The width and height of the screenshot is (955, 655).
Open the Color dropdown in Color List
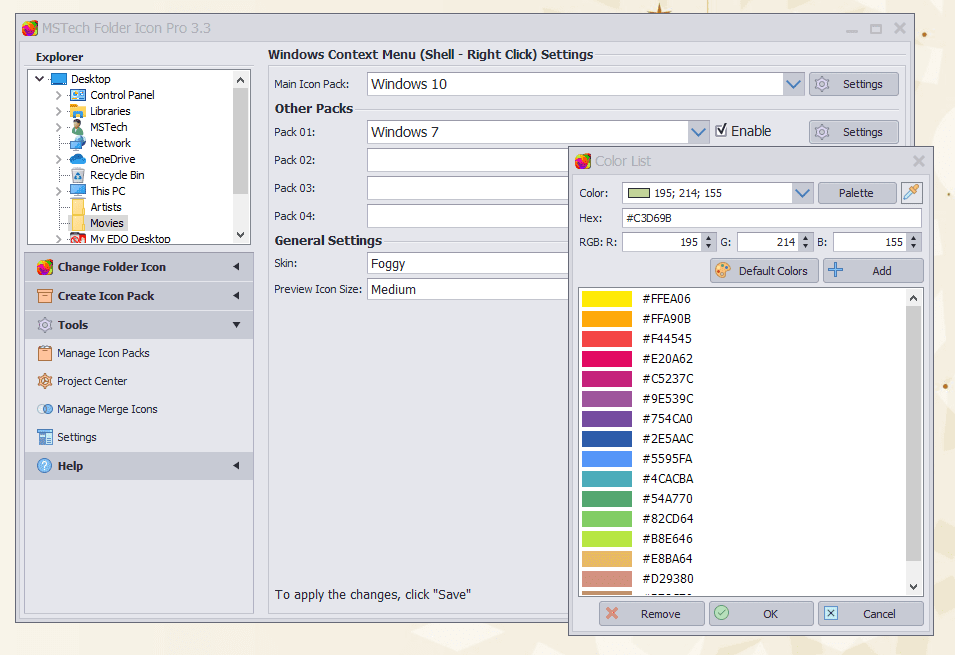(x=802, y=193)
